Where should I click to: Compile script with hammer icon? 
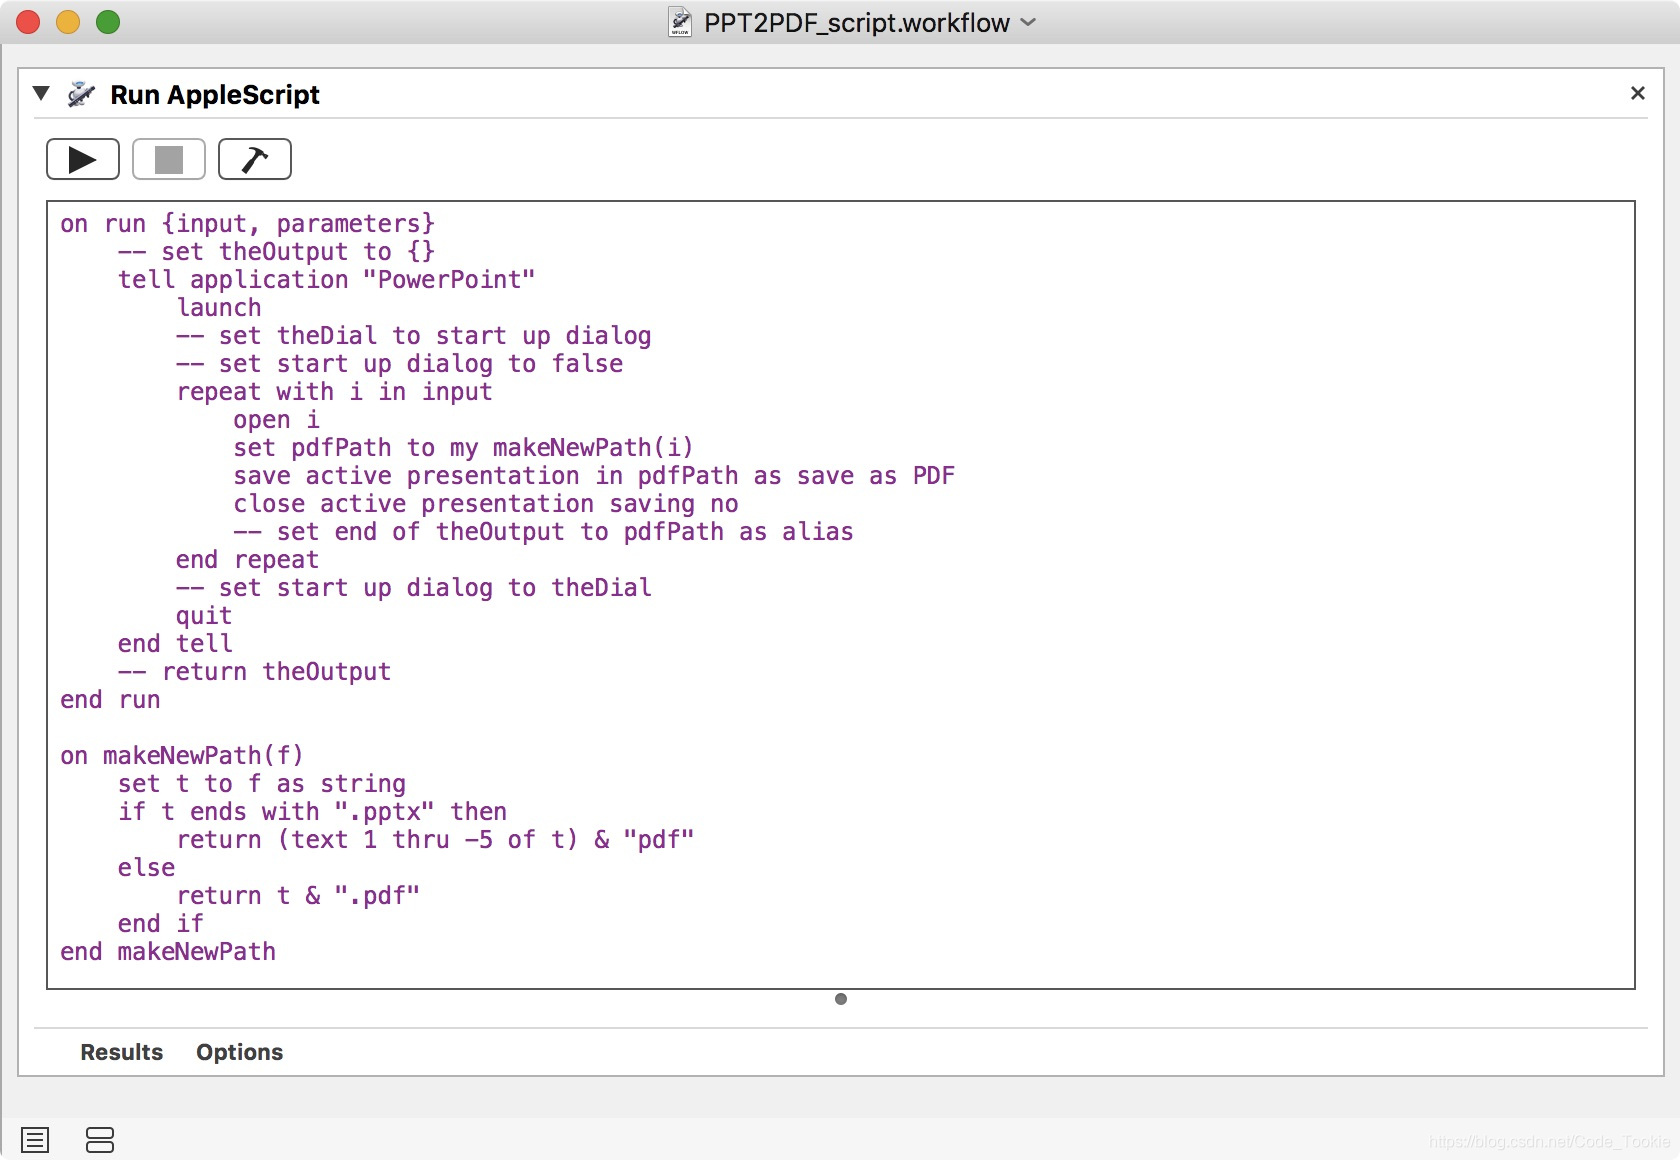pos(255,159)
